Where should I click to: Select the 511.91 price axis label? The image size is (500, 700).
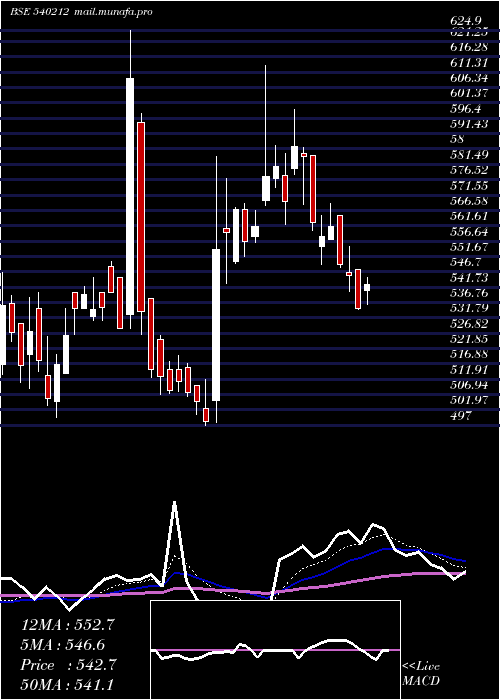pyautogui.click(x=470, y=369)
